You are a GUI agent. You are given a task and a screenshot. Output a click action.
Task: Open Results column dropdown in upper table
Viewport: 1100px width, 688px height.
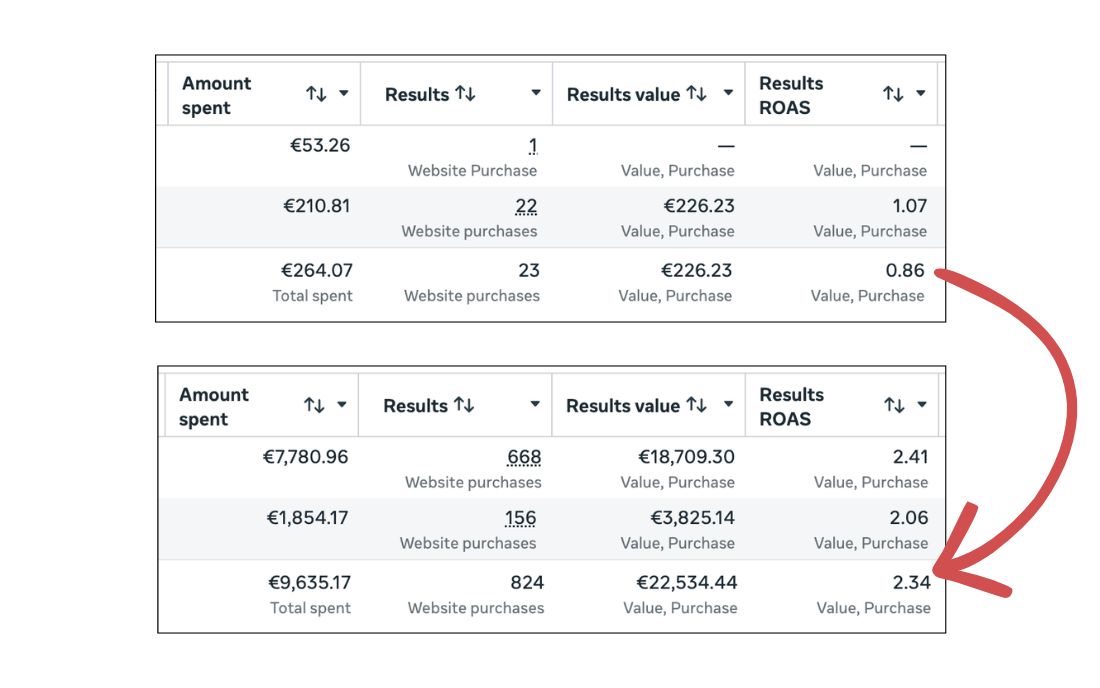click(536, 94)
